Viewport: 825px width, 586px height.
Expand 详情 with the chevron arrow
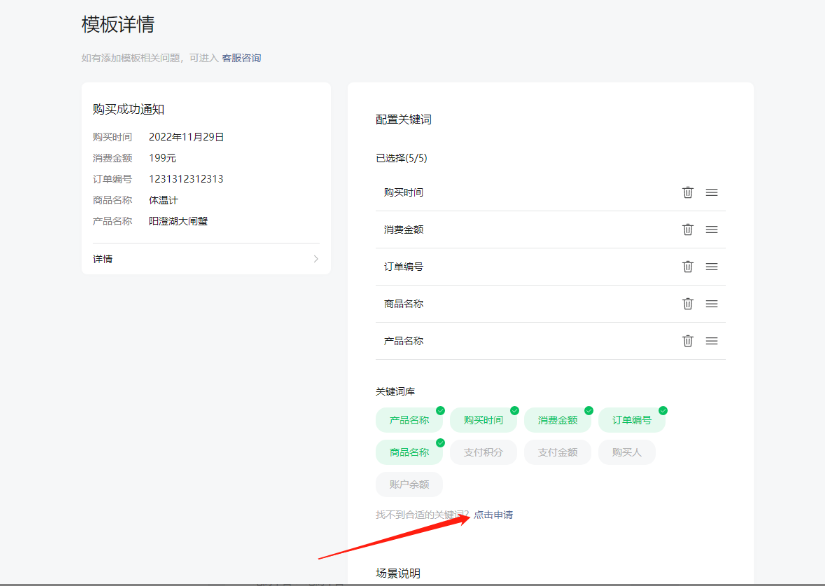click(316, 259)
